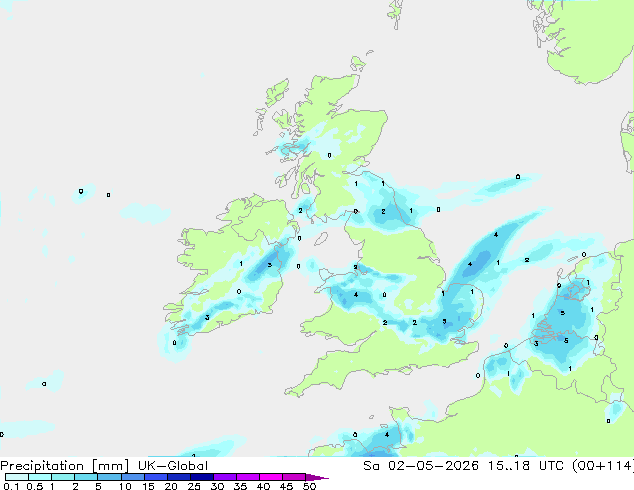Click the '0.5' legend scale label
This screenshot has height=490, width=634.
[35, 486]
